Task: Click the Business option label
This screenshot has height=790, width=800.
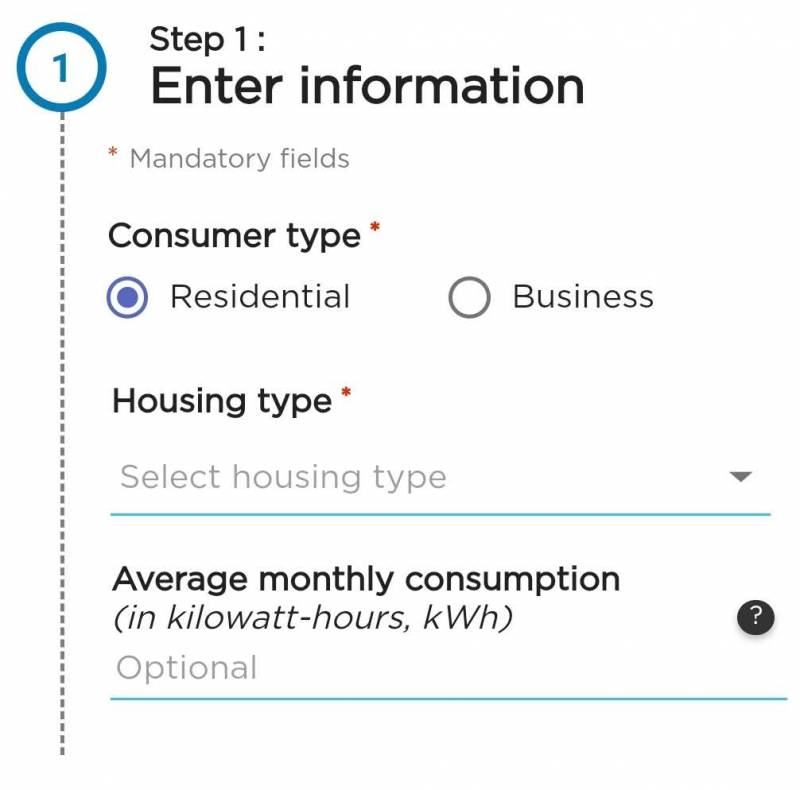Action: [x=583, y=297]
